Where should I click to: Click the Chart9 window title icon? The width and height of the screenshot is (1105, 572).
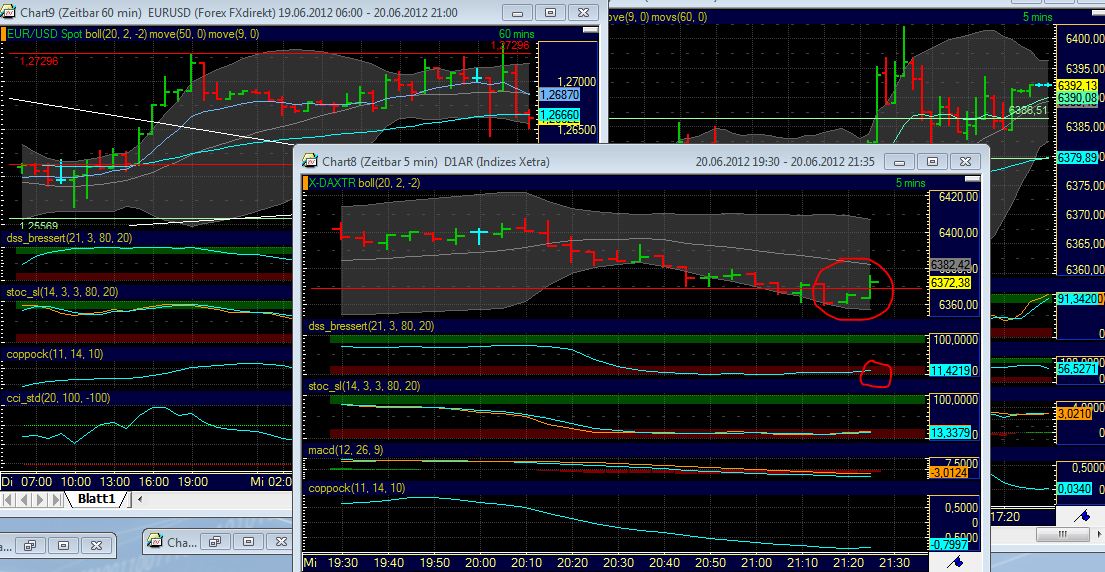click(9, 13)
